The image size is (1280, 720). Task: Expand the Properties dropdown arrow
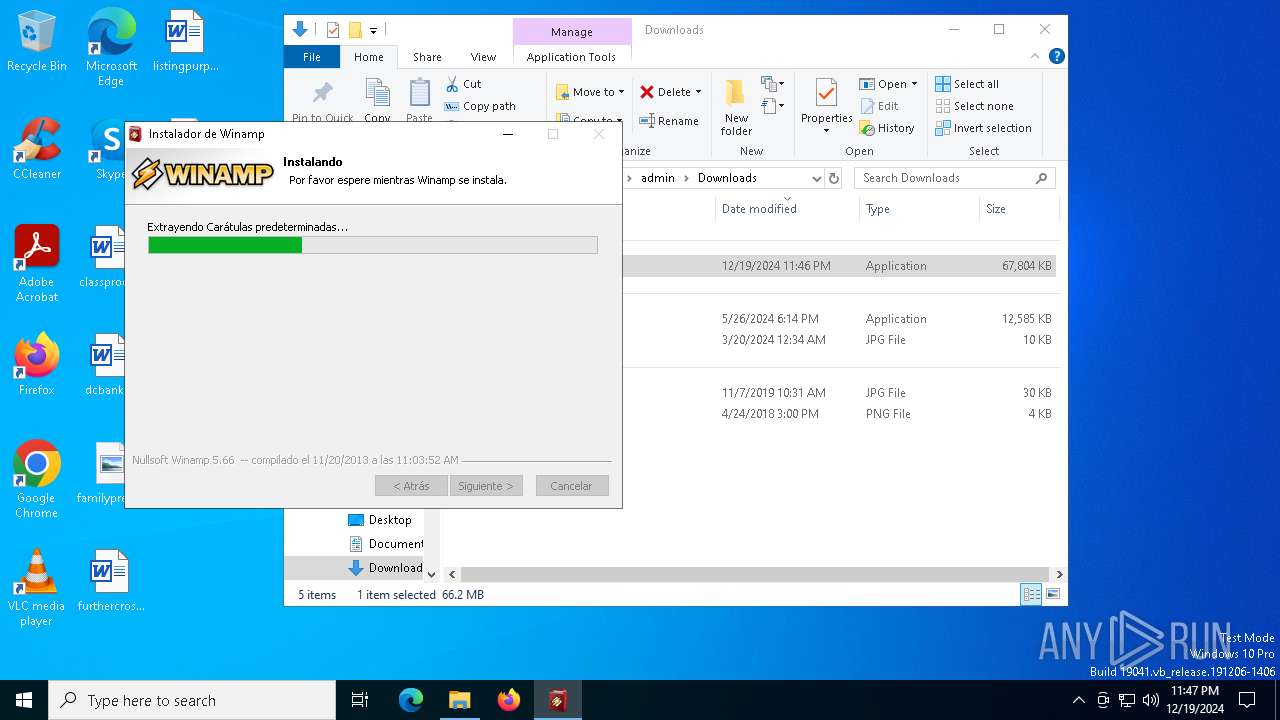[x=826, y=131]
